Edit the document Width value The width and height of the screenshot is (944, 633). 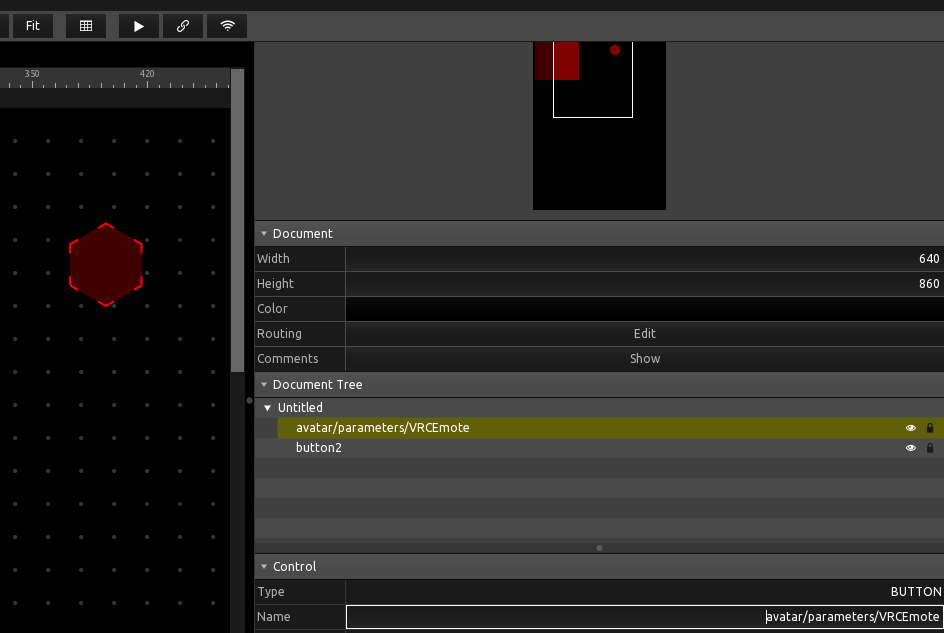pos(644,258)
